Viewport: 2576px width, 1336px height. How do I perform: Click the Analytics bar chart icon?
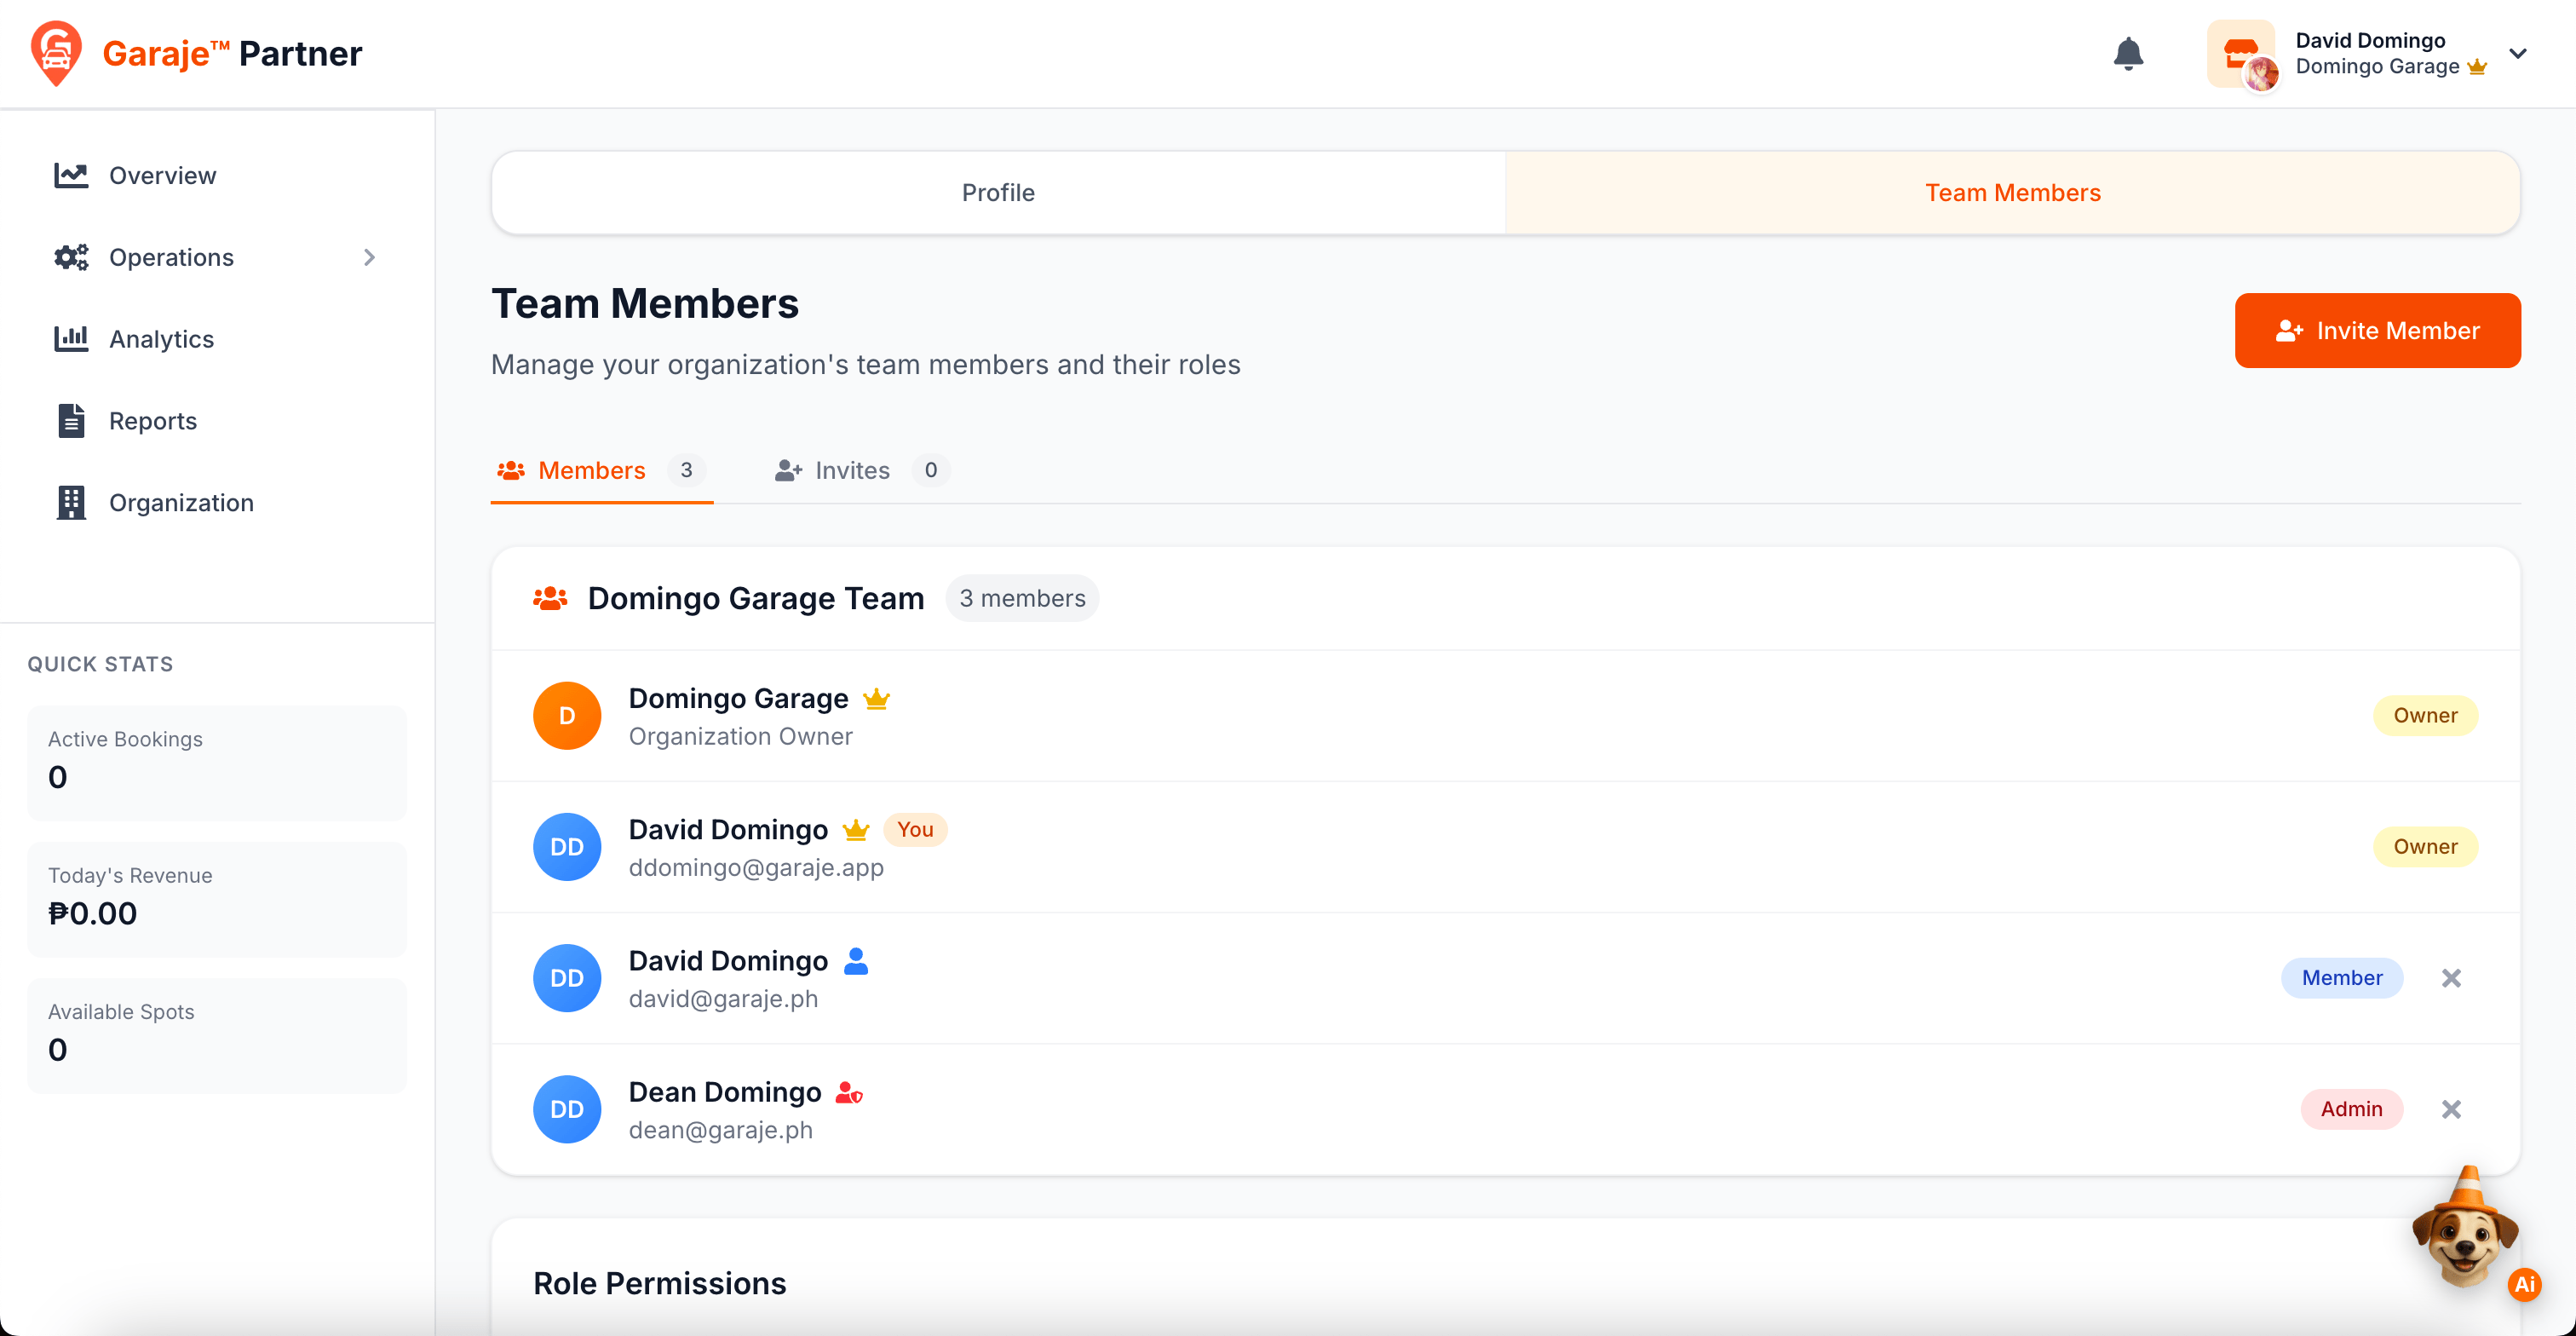[x=71, y=339]
